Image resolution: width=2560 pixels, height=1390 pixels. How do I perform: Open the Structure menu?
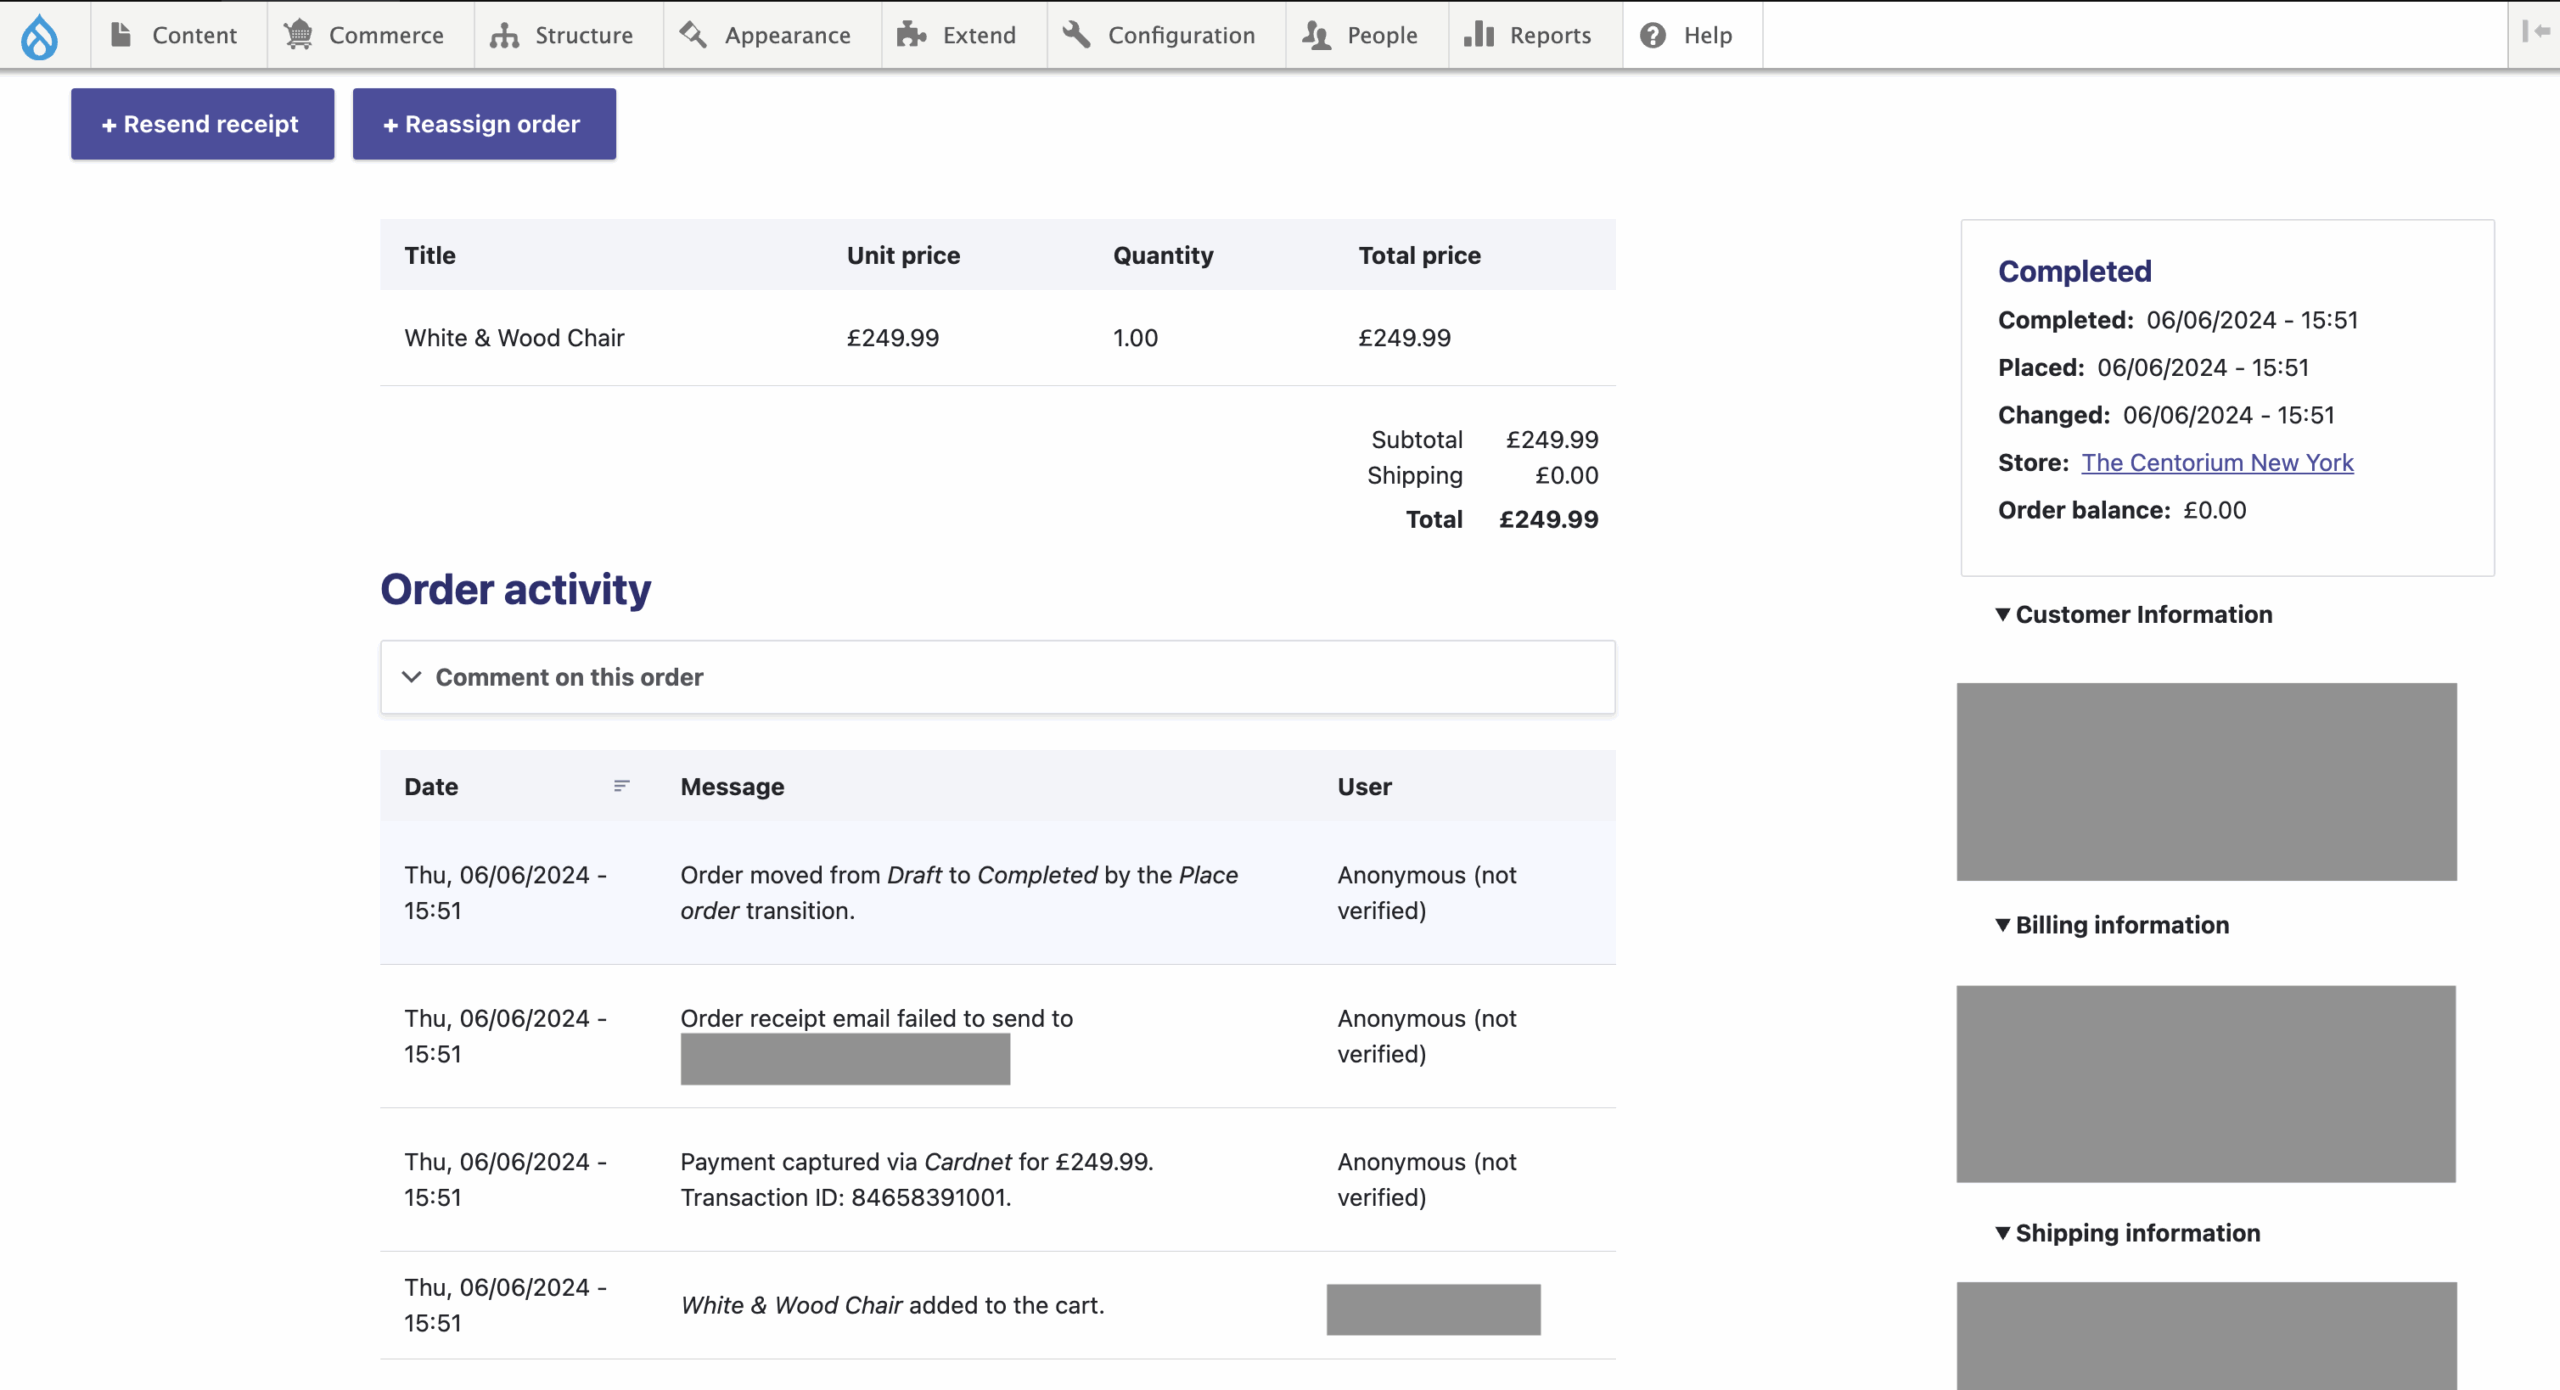click(x=568, y=35)
